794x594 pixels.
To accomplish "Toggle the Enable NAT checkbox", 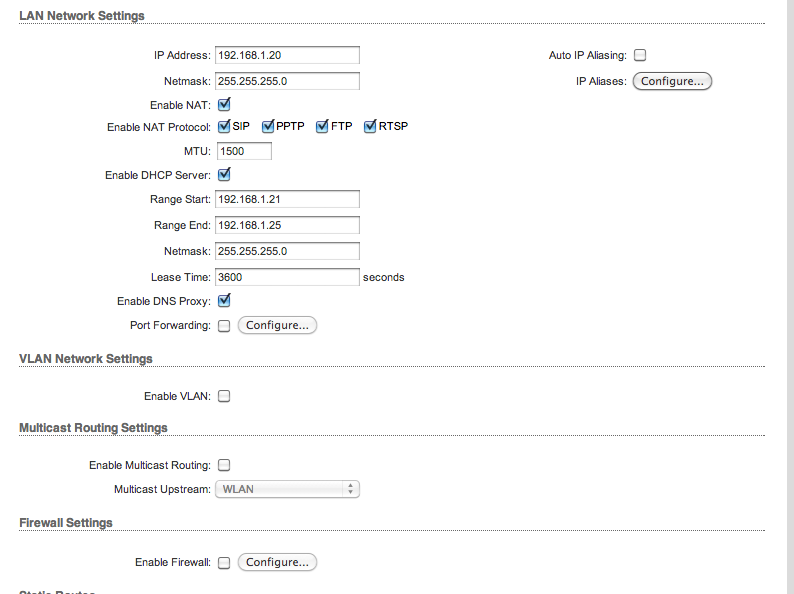I will (224, 104).
